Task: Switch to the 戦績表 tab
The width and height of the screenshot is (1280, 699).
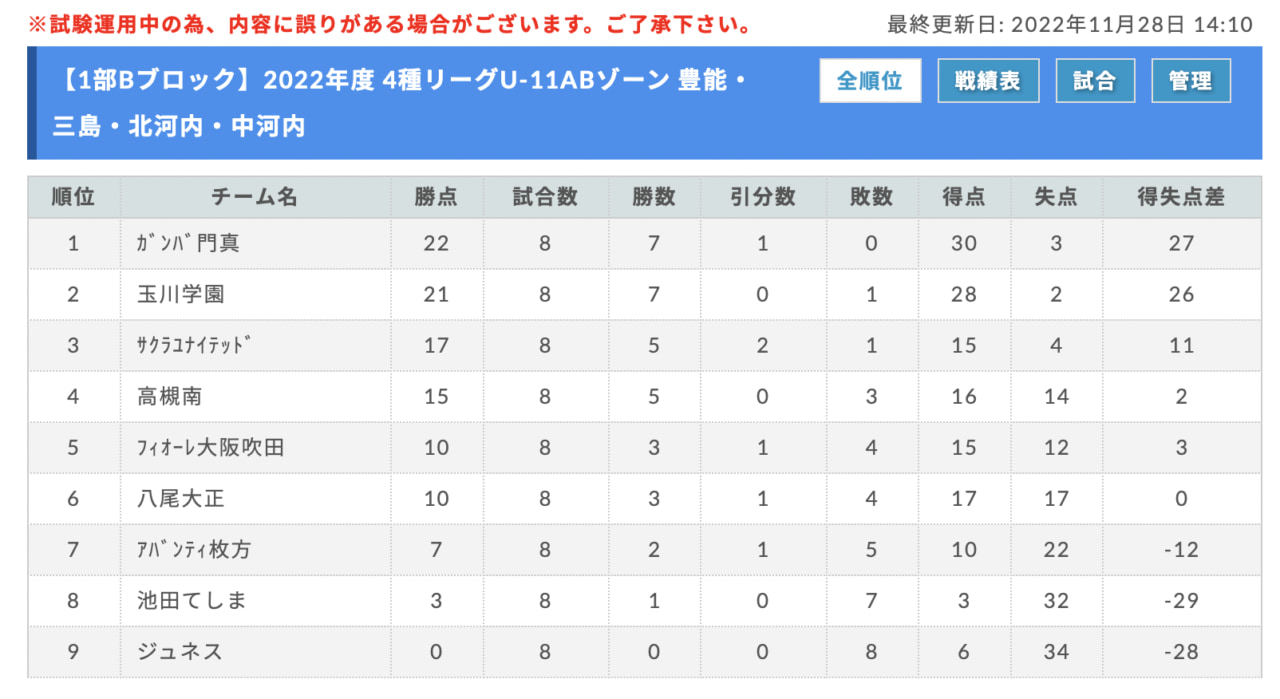Action: coord(988,81)
